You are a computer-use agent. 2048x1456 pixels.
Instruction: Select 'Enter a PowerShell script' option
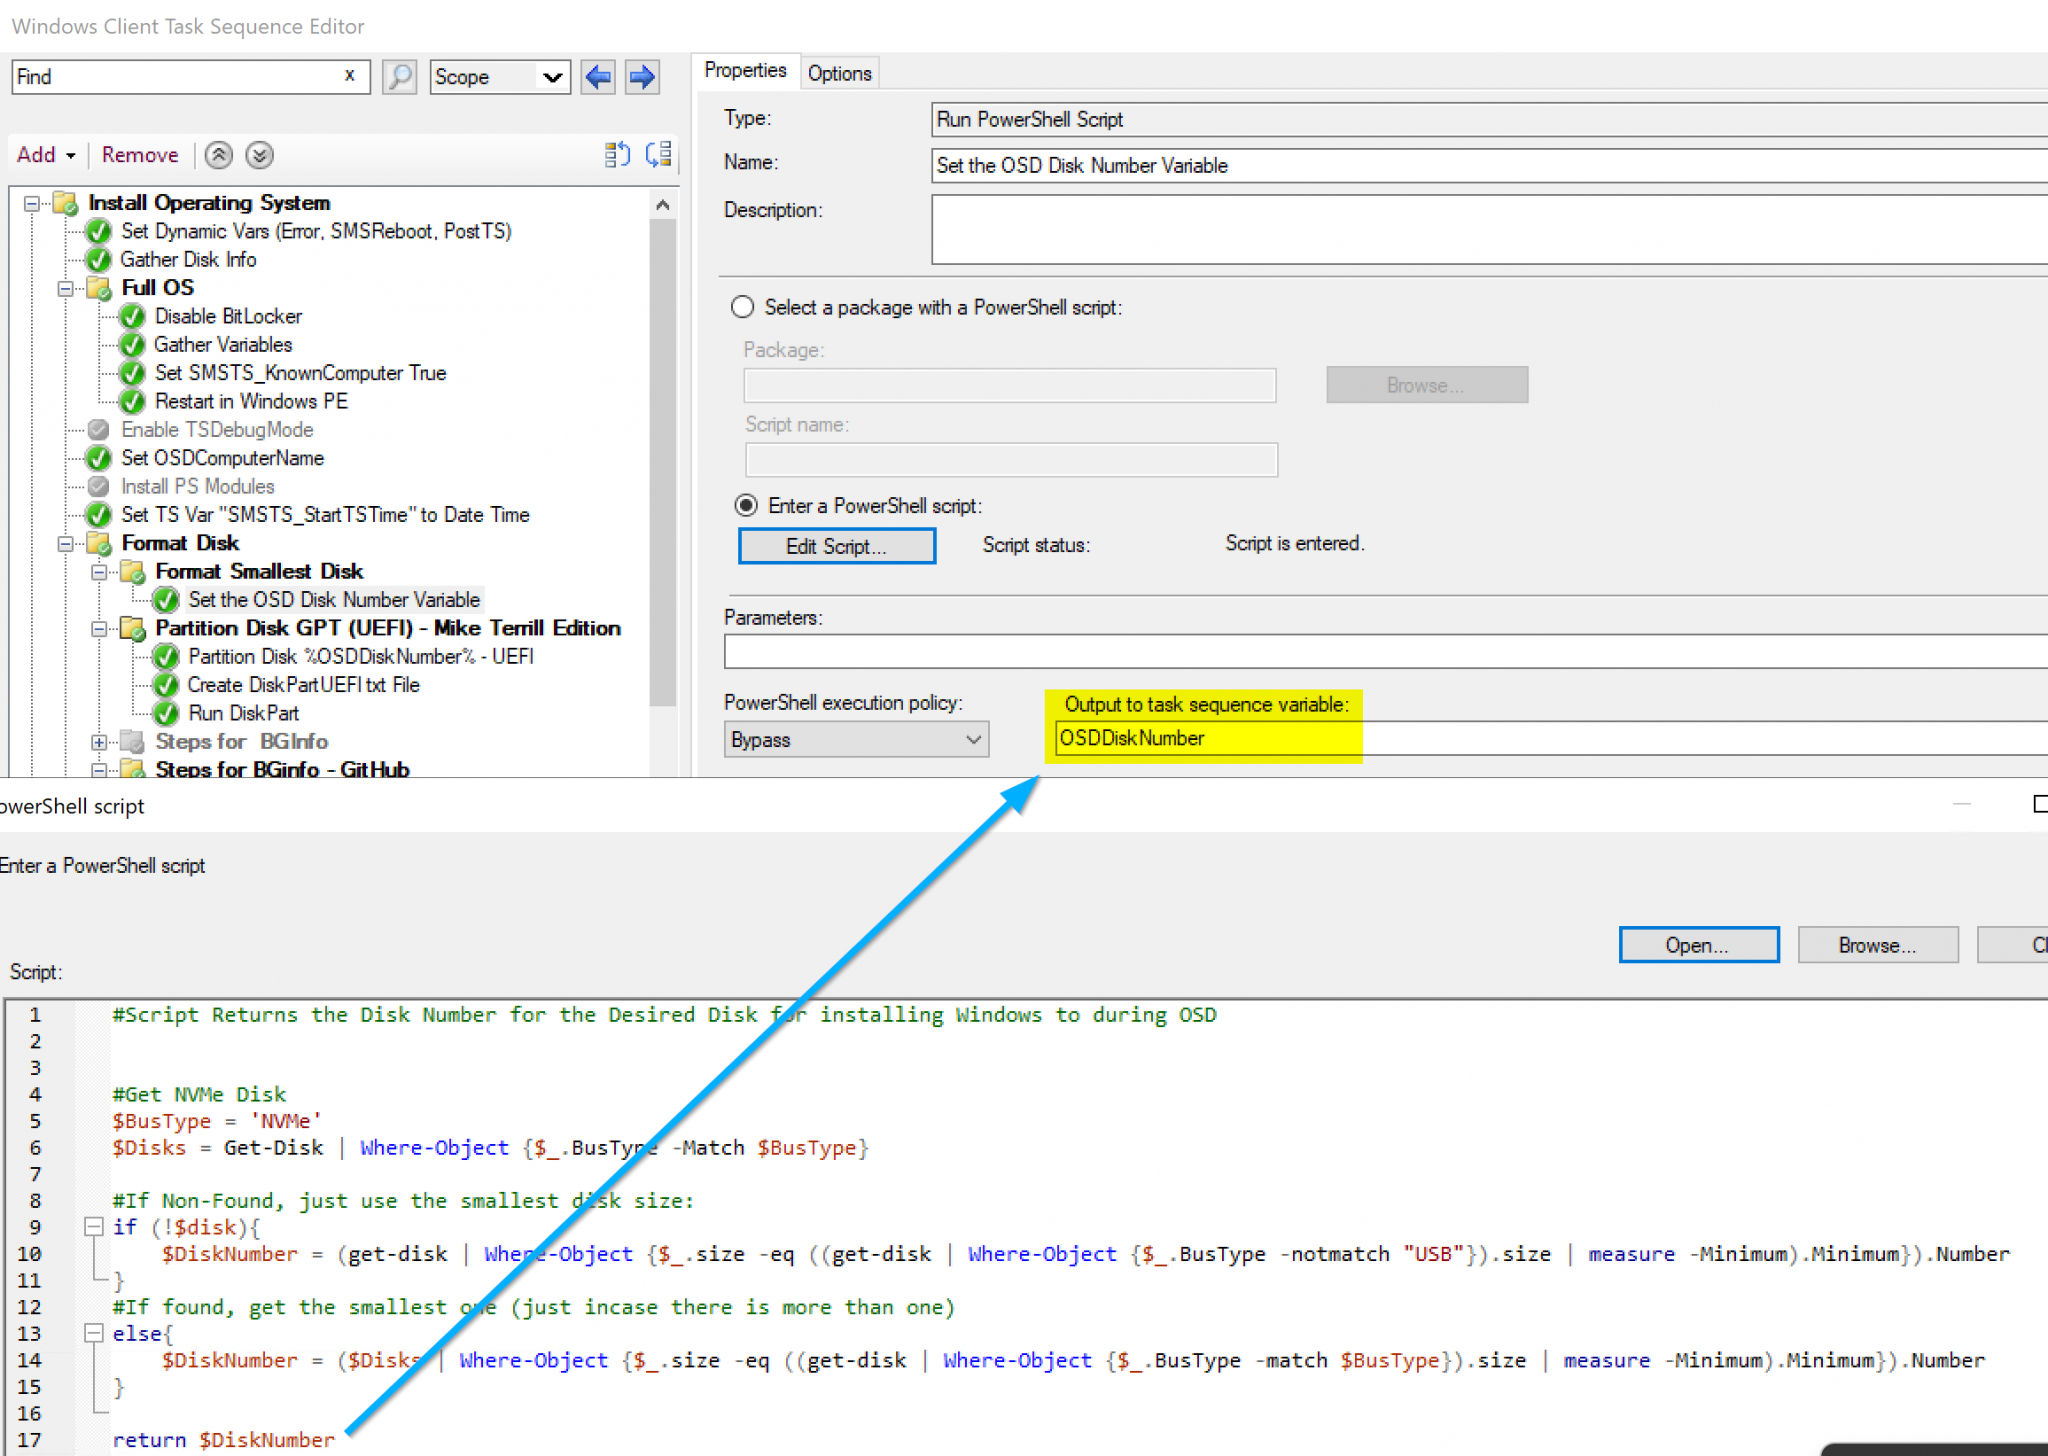[x=746, y=505]
